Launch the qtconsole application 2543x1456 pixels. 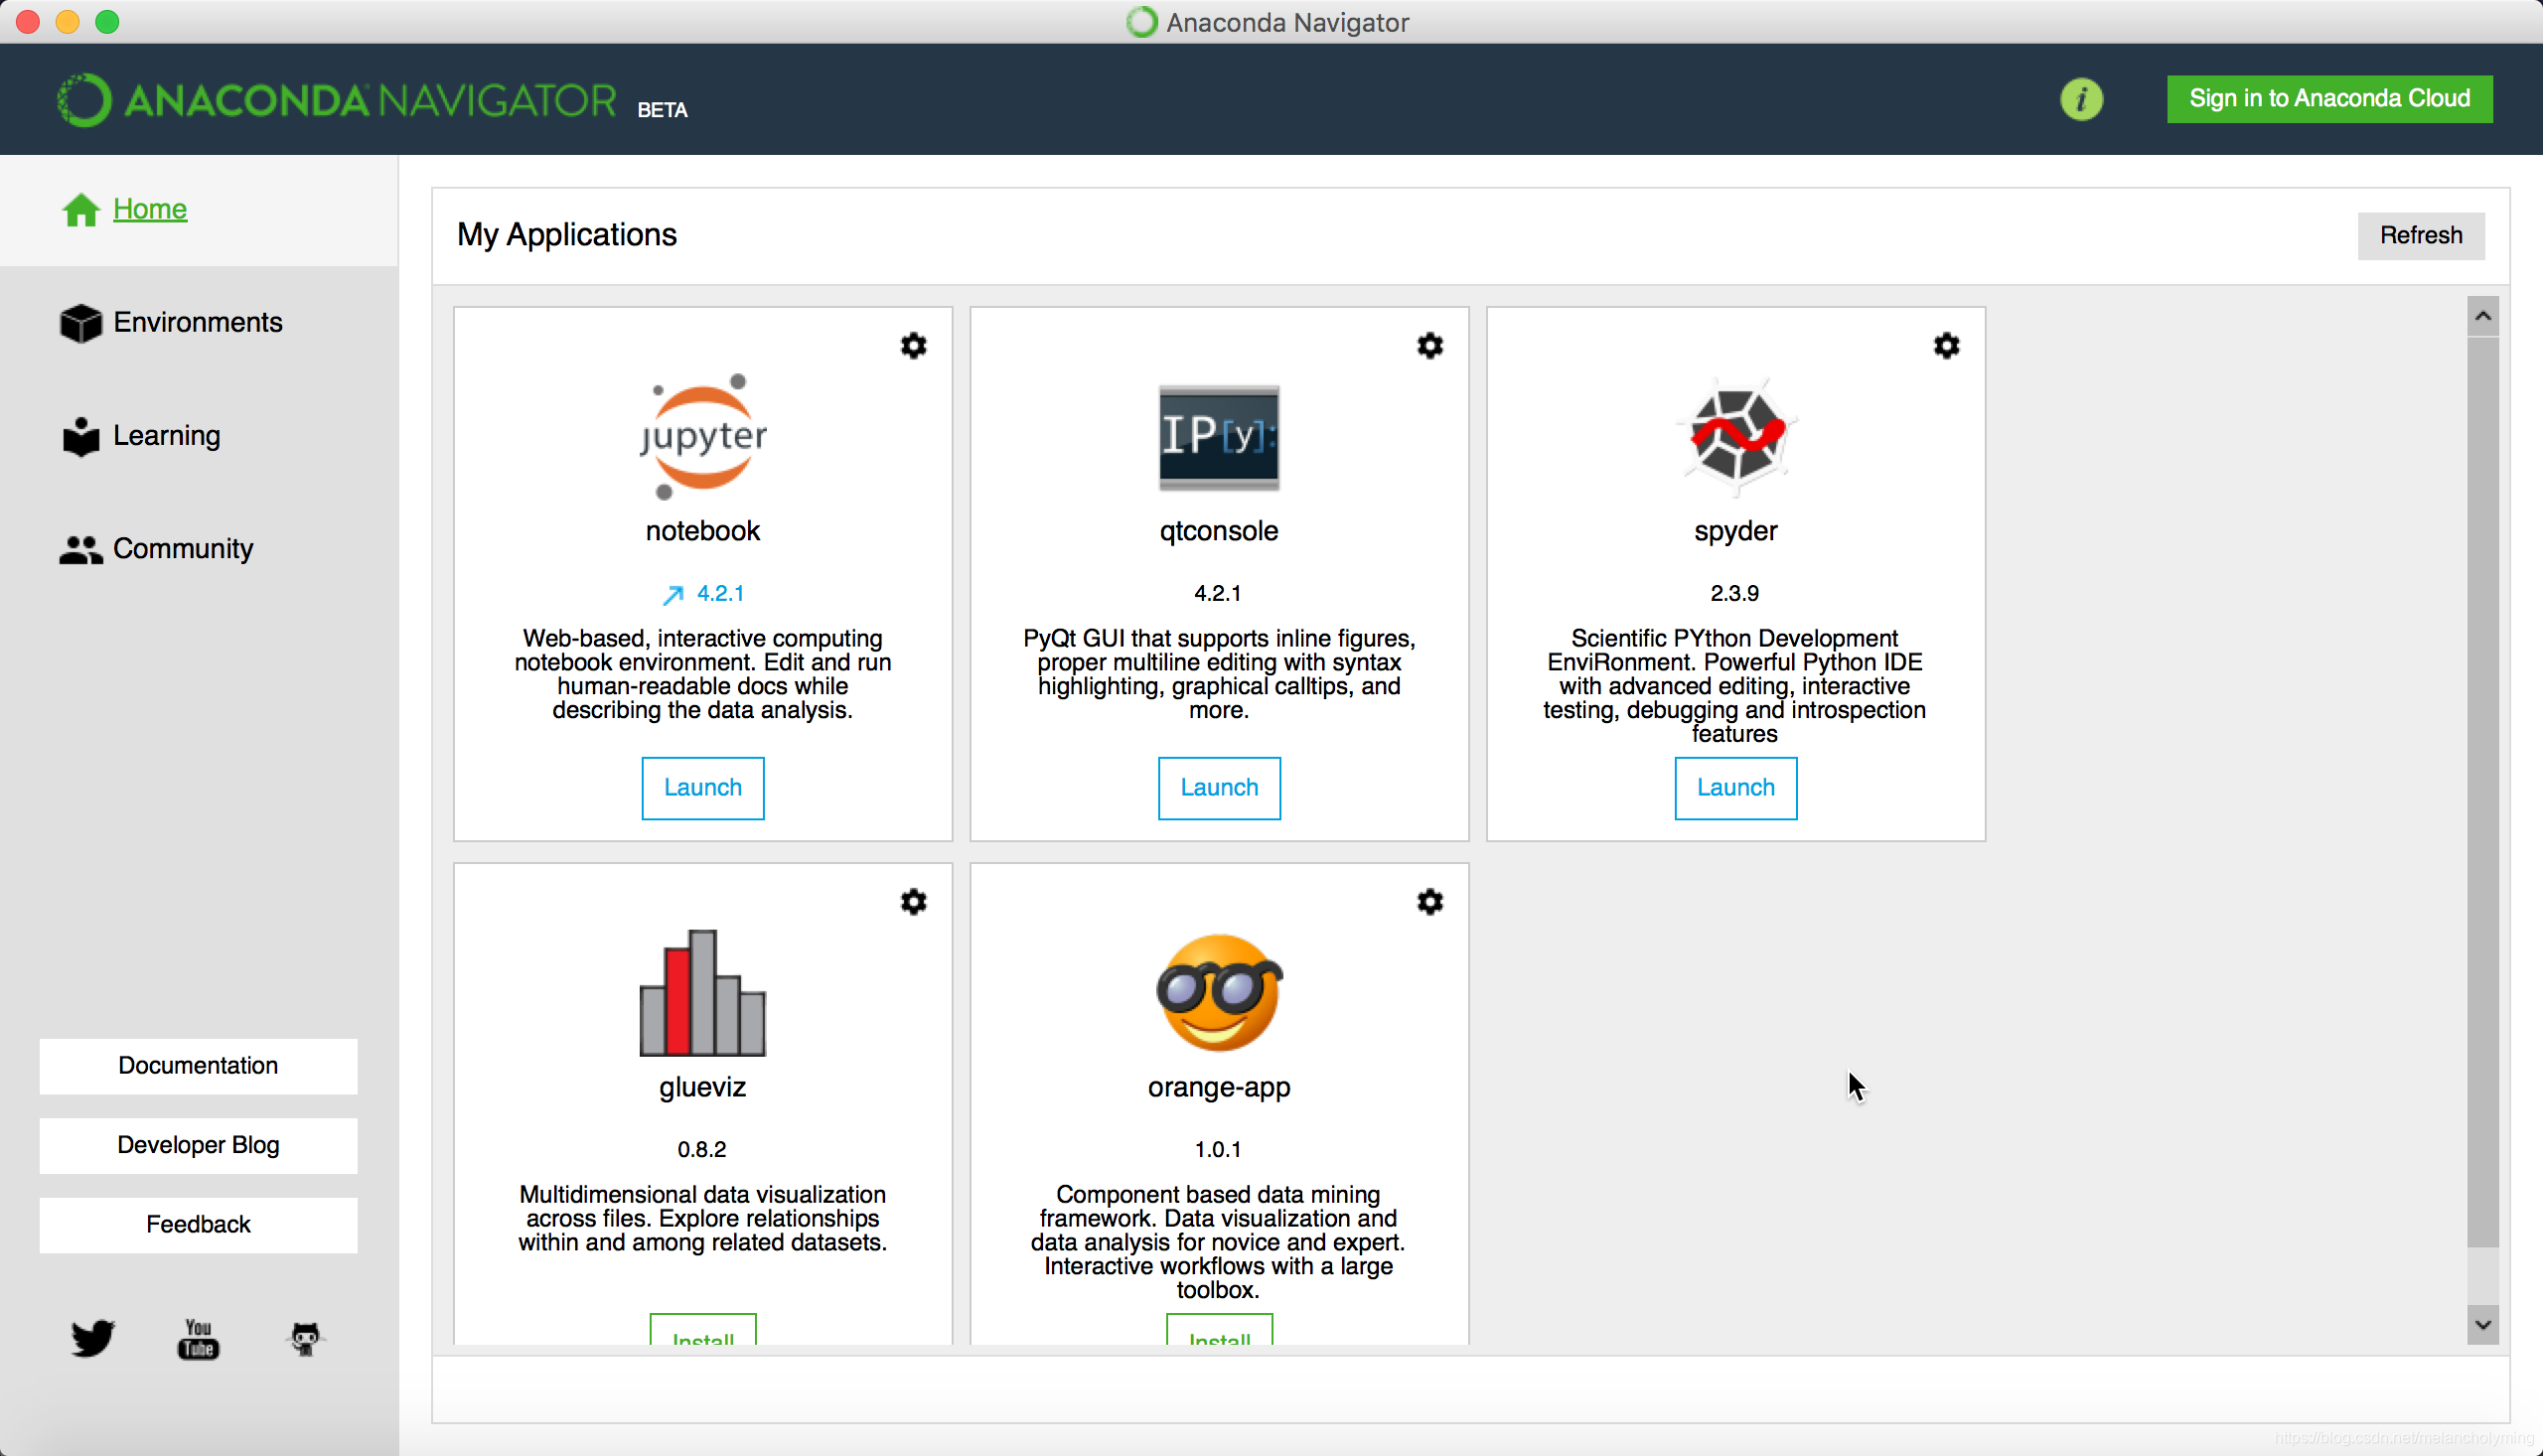coord(1218,788)
